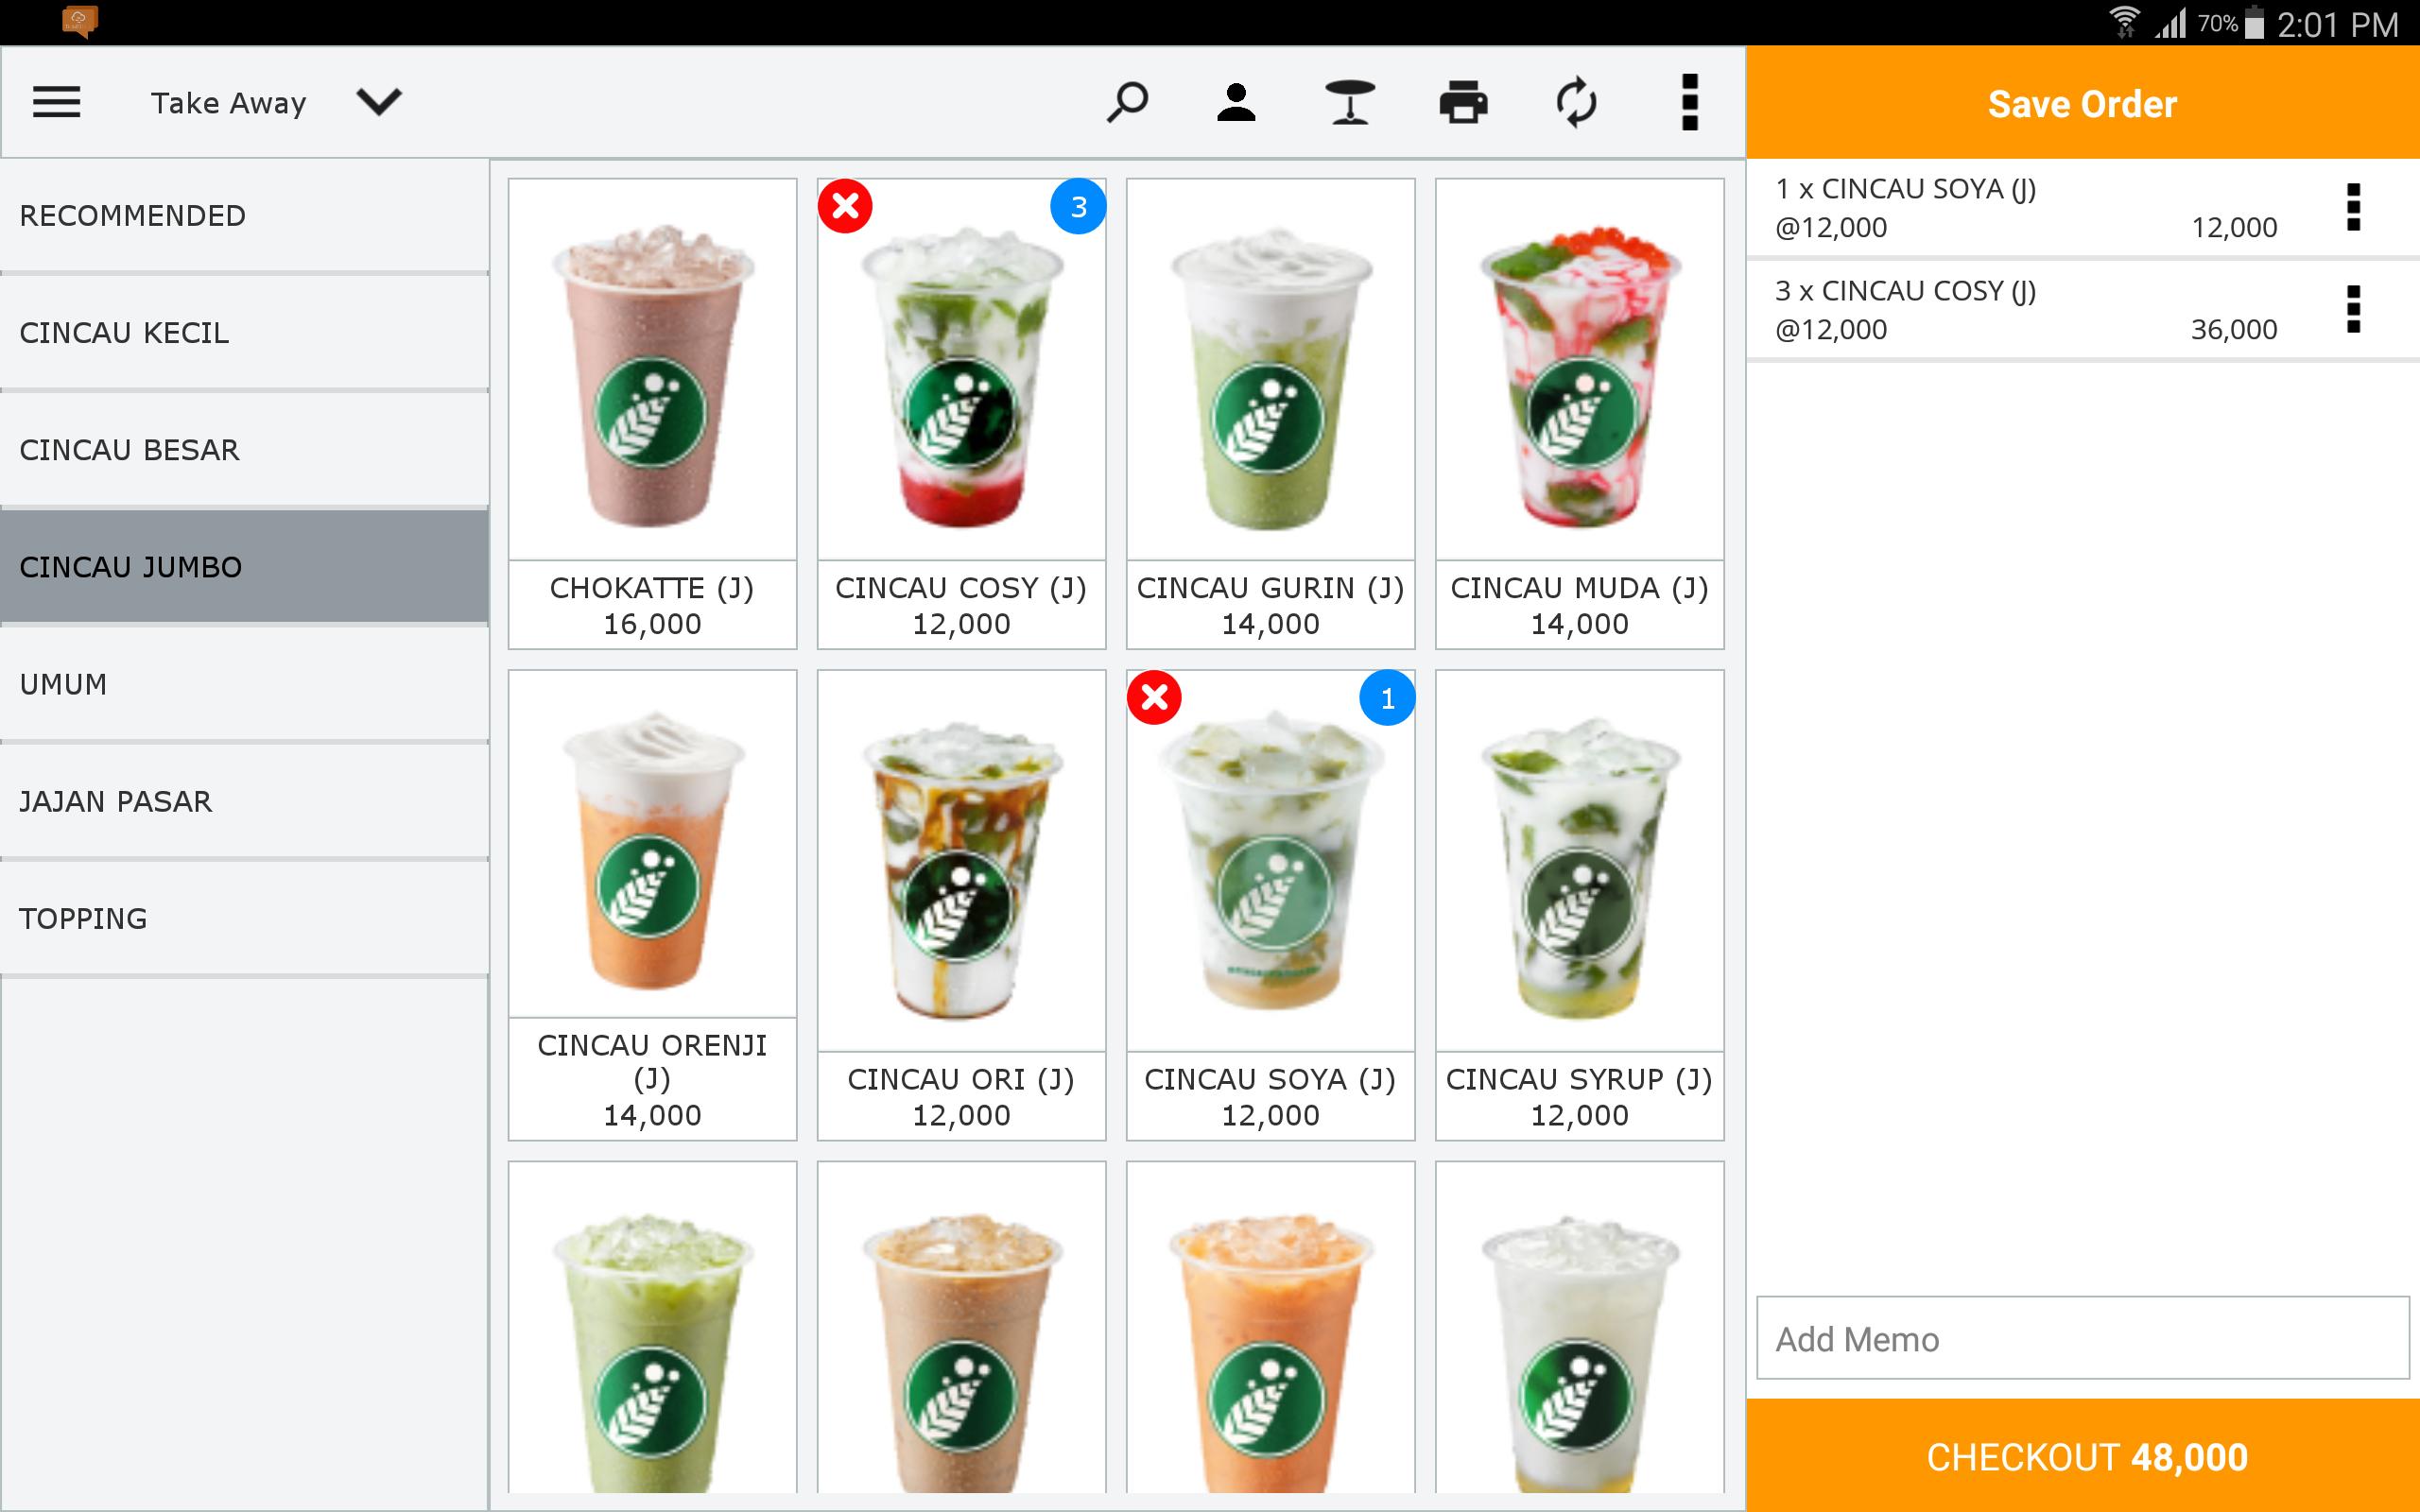This screenshot has width=2420, height=1512.
Task: Choose a table via table icon
Action: pyautogui.click(x=1350, y=102)
